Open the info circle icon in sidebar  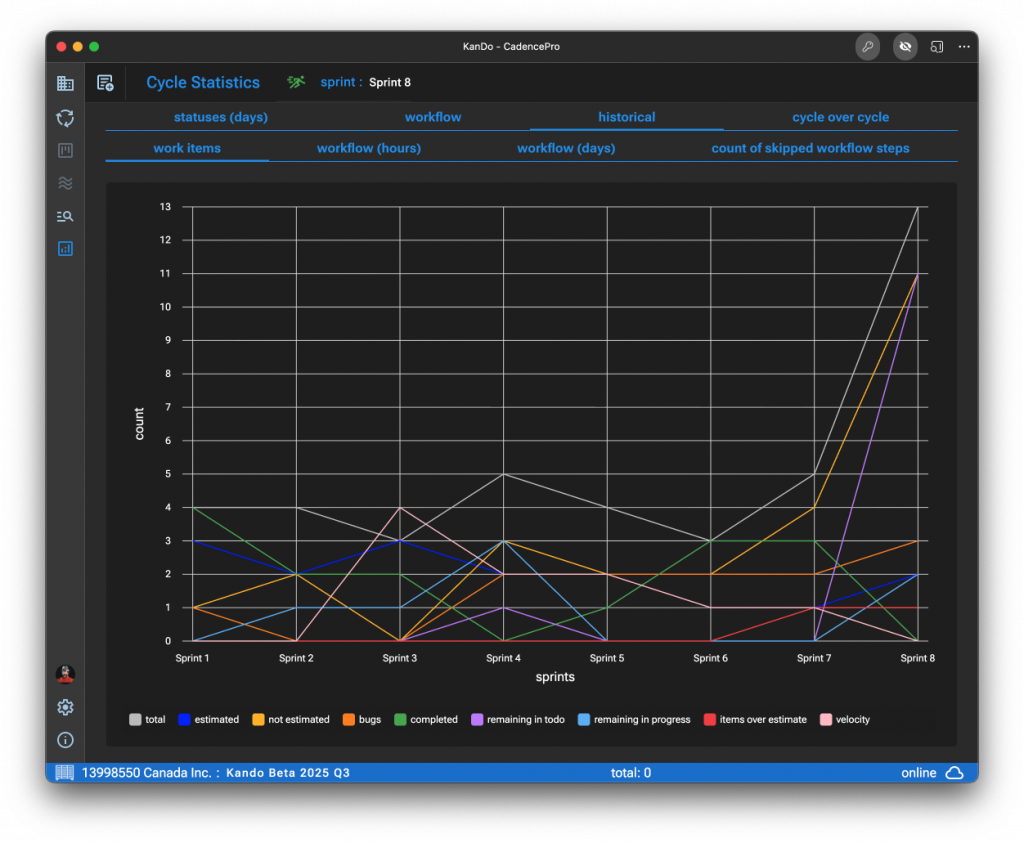click(65, 740)
